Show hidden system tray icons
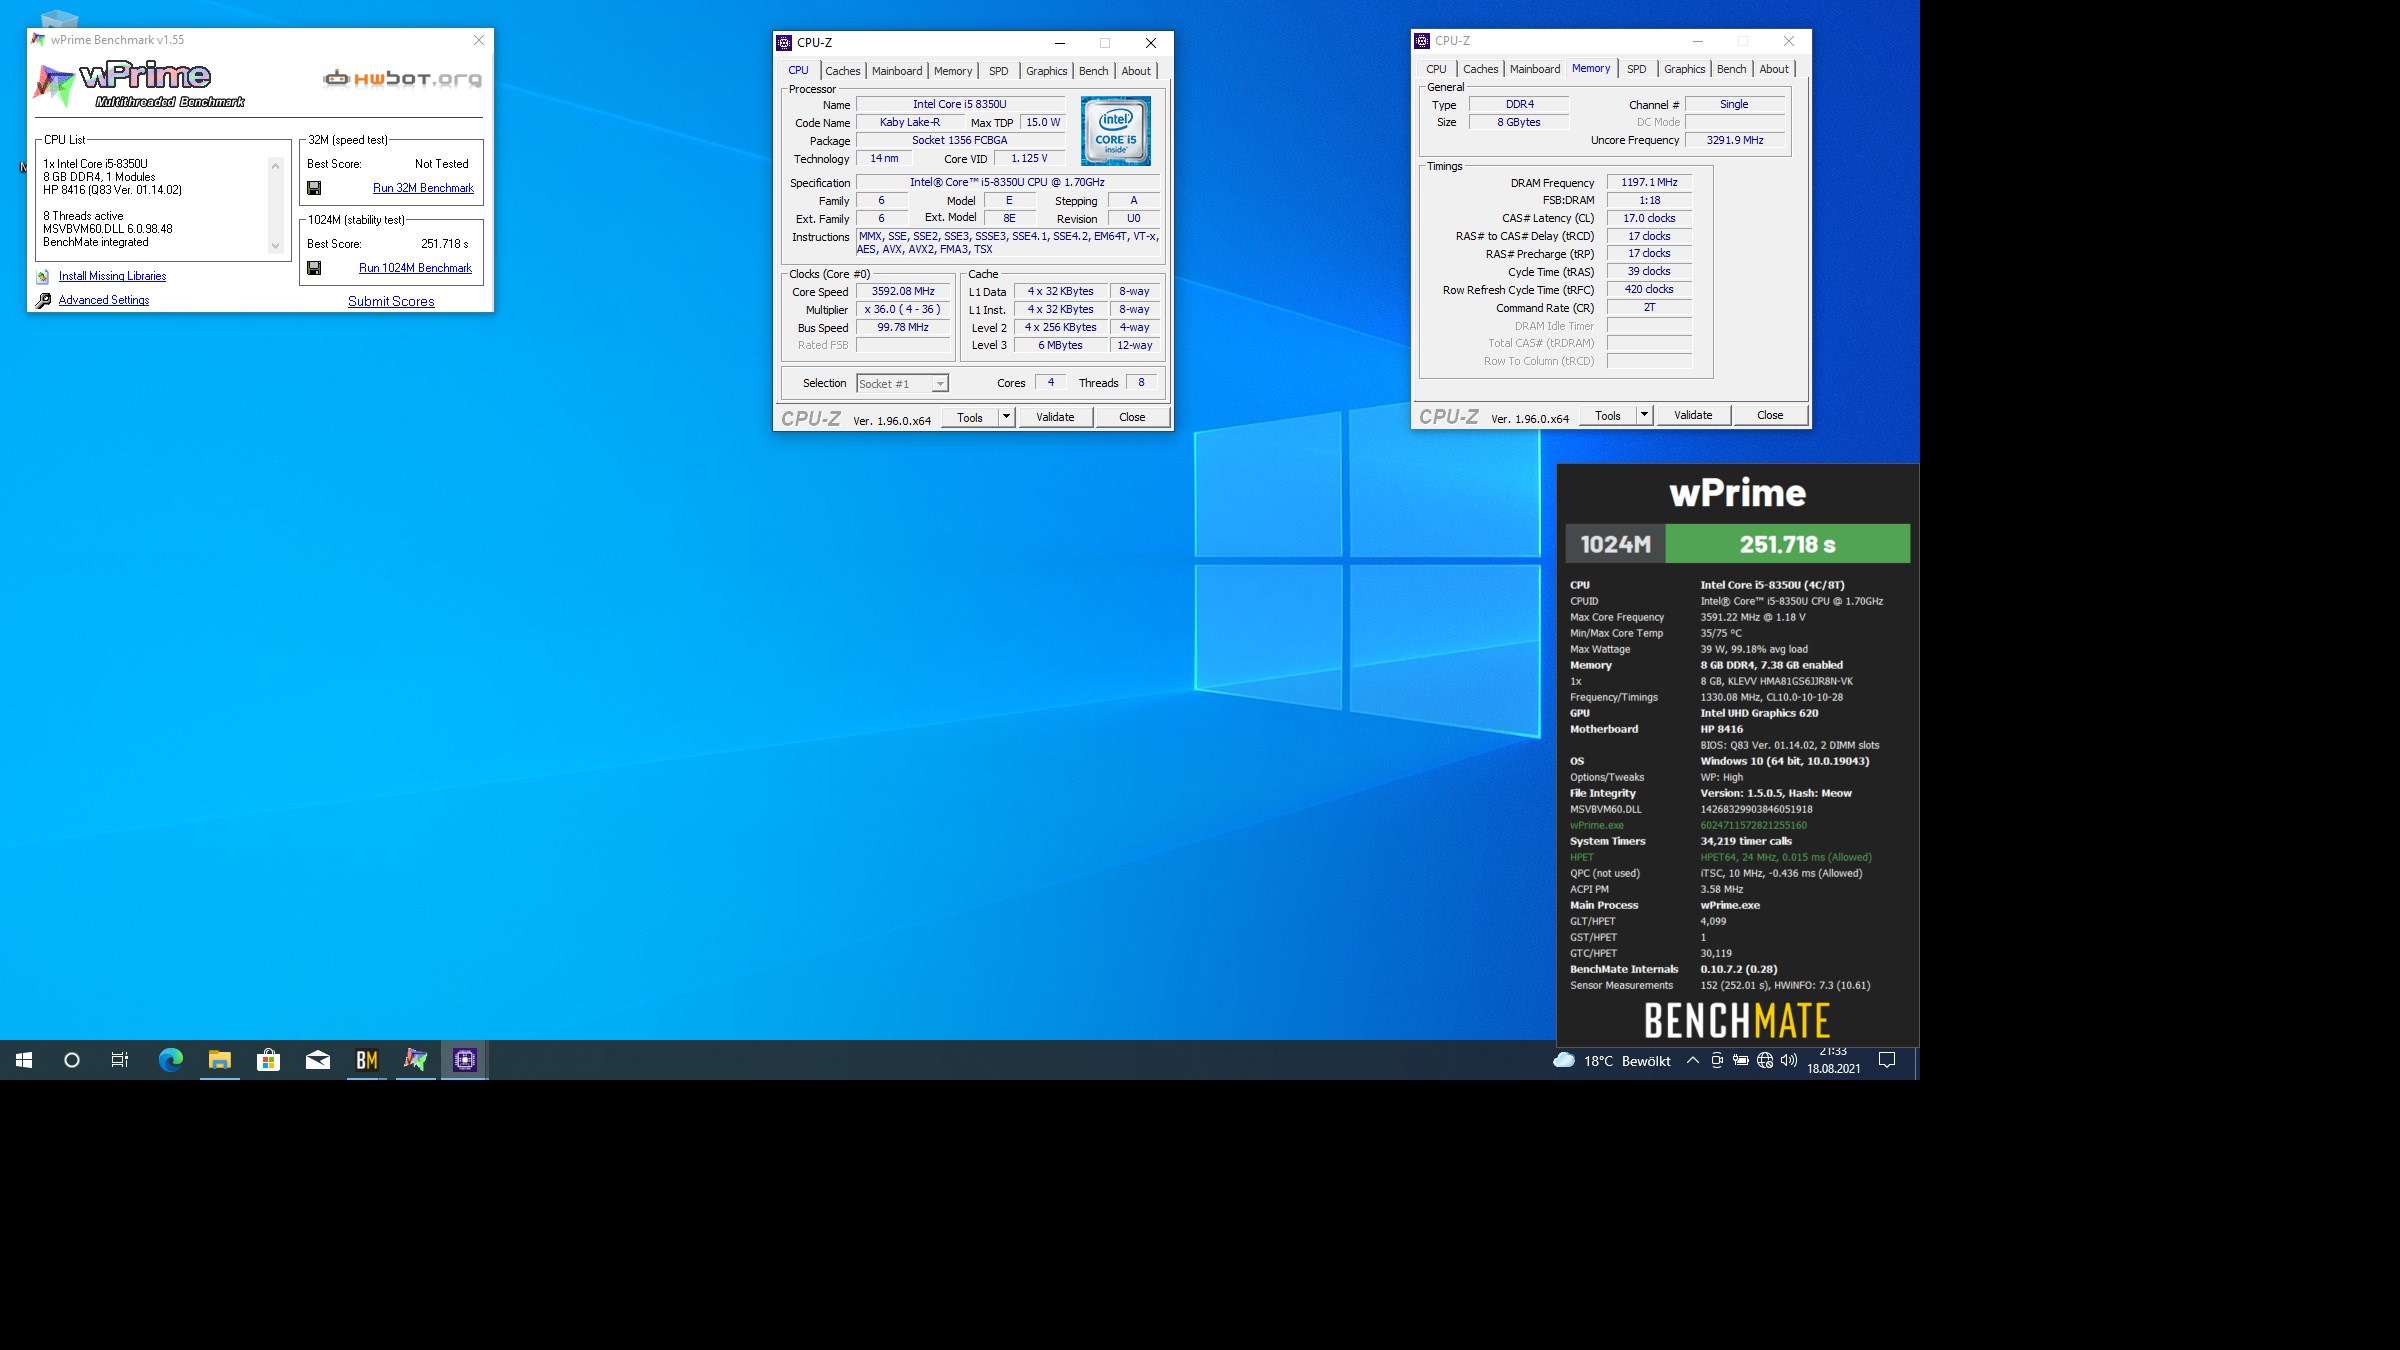This screenshot has height=1350, width=2400. click(1693, 1060)
